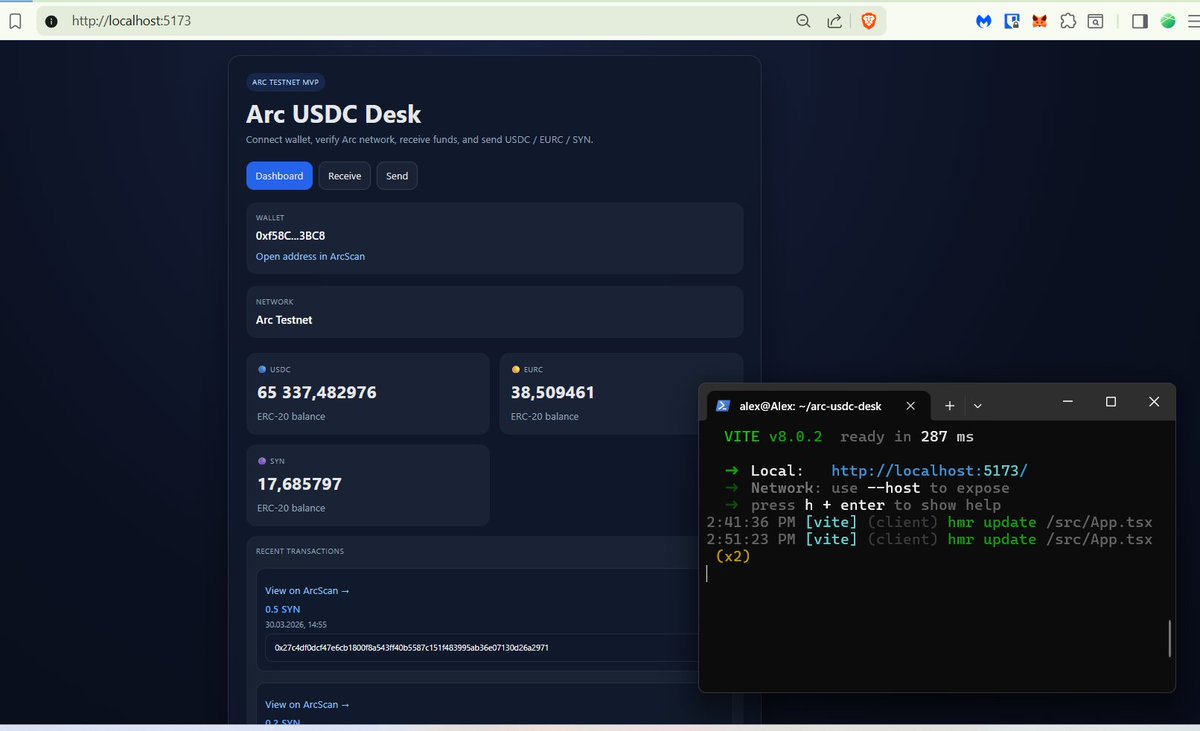This screenshot has height=731, width=1200.
Task: Click RECENT TRANSACTIONS heading
Action: coord(300,551)
